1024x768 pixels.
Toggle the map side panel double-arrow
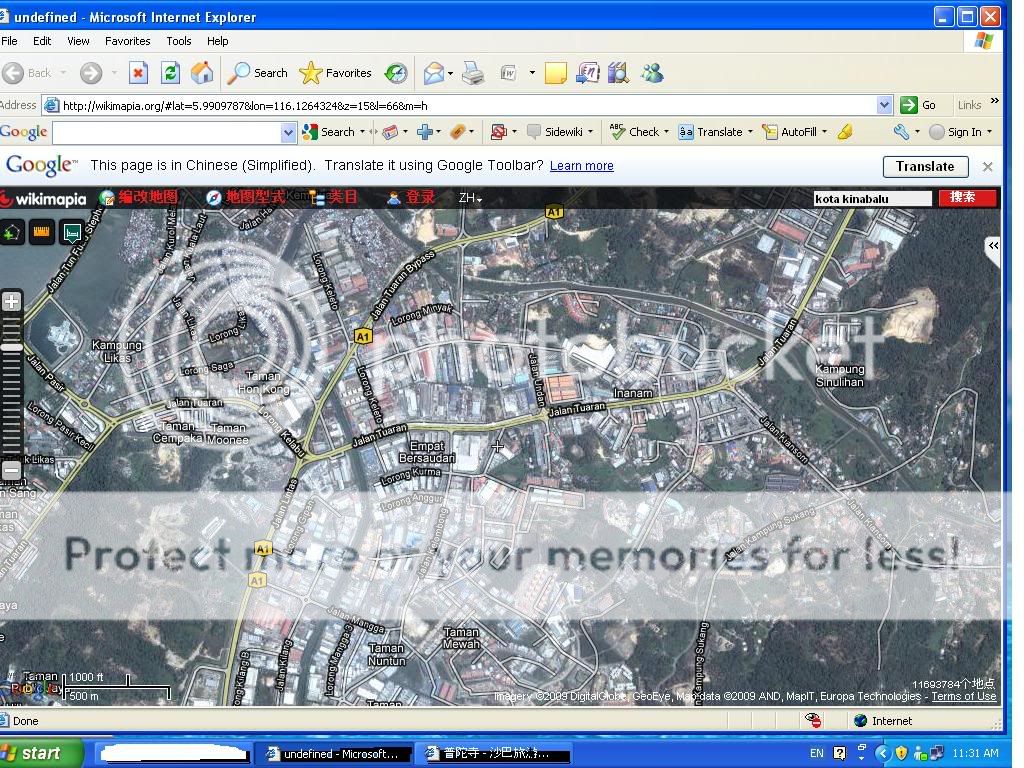click(992, 246)
